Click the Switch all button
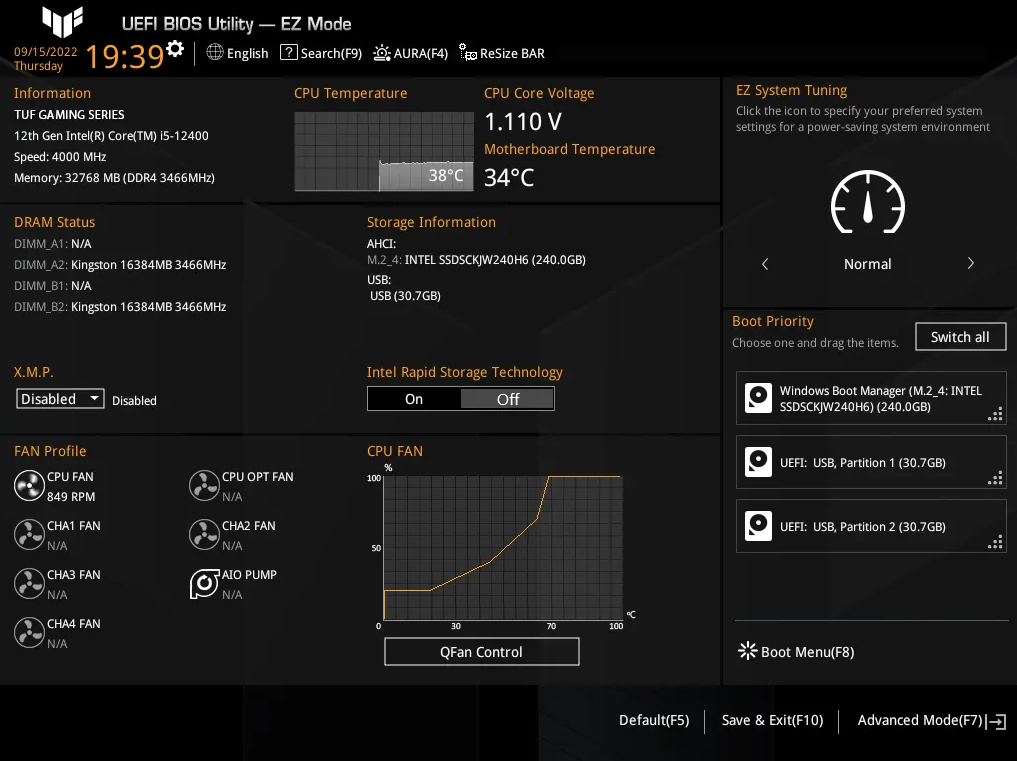1017x761 pixels. click(960, 337)
